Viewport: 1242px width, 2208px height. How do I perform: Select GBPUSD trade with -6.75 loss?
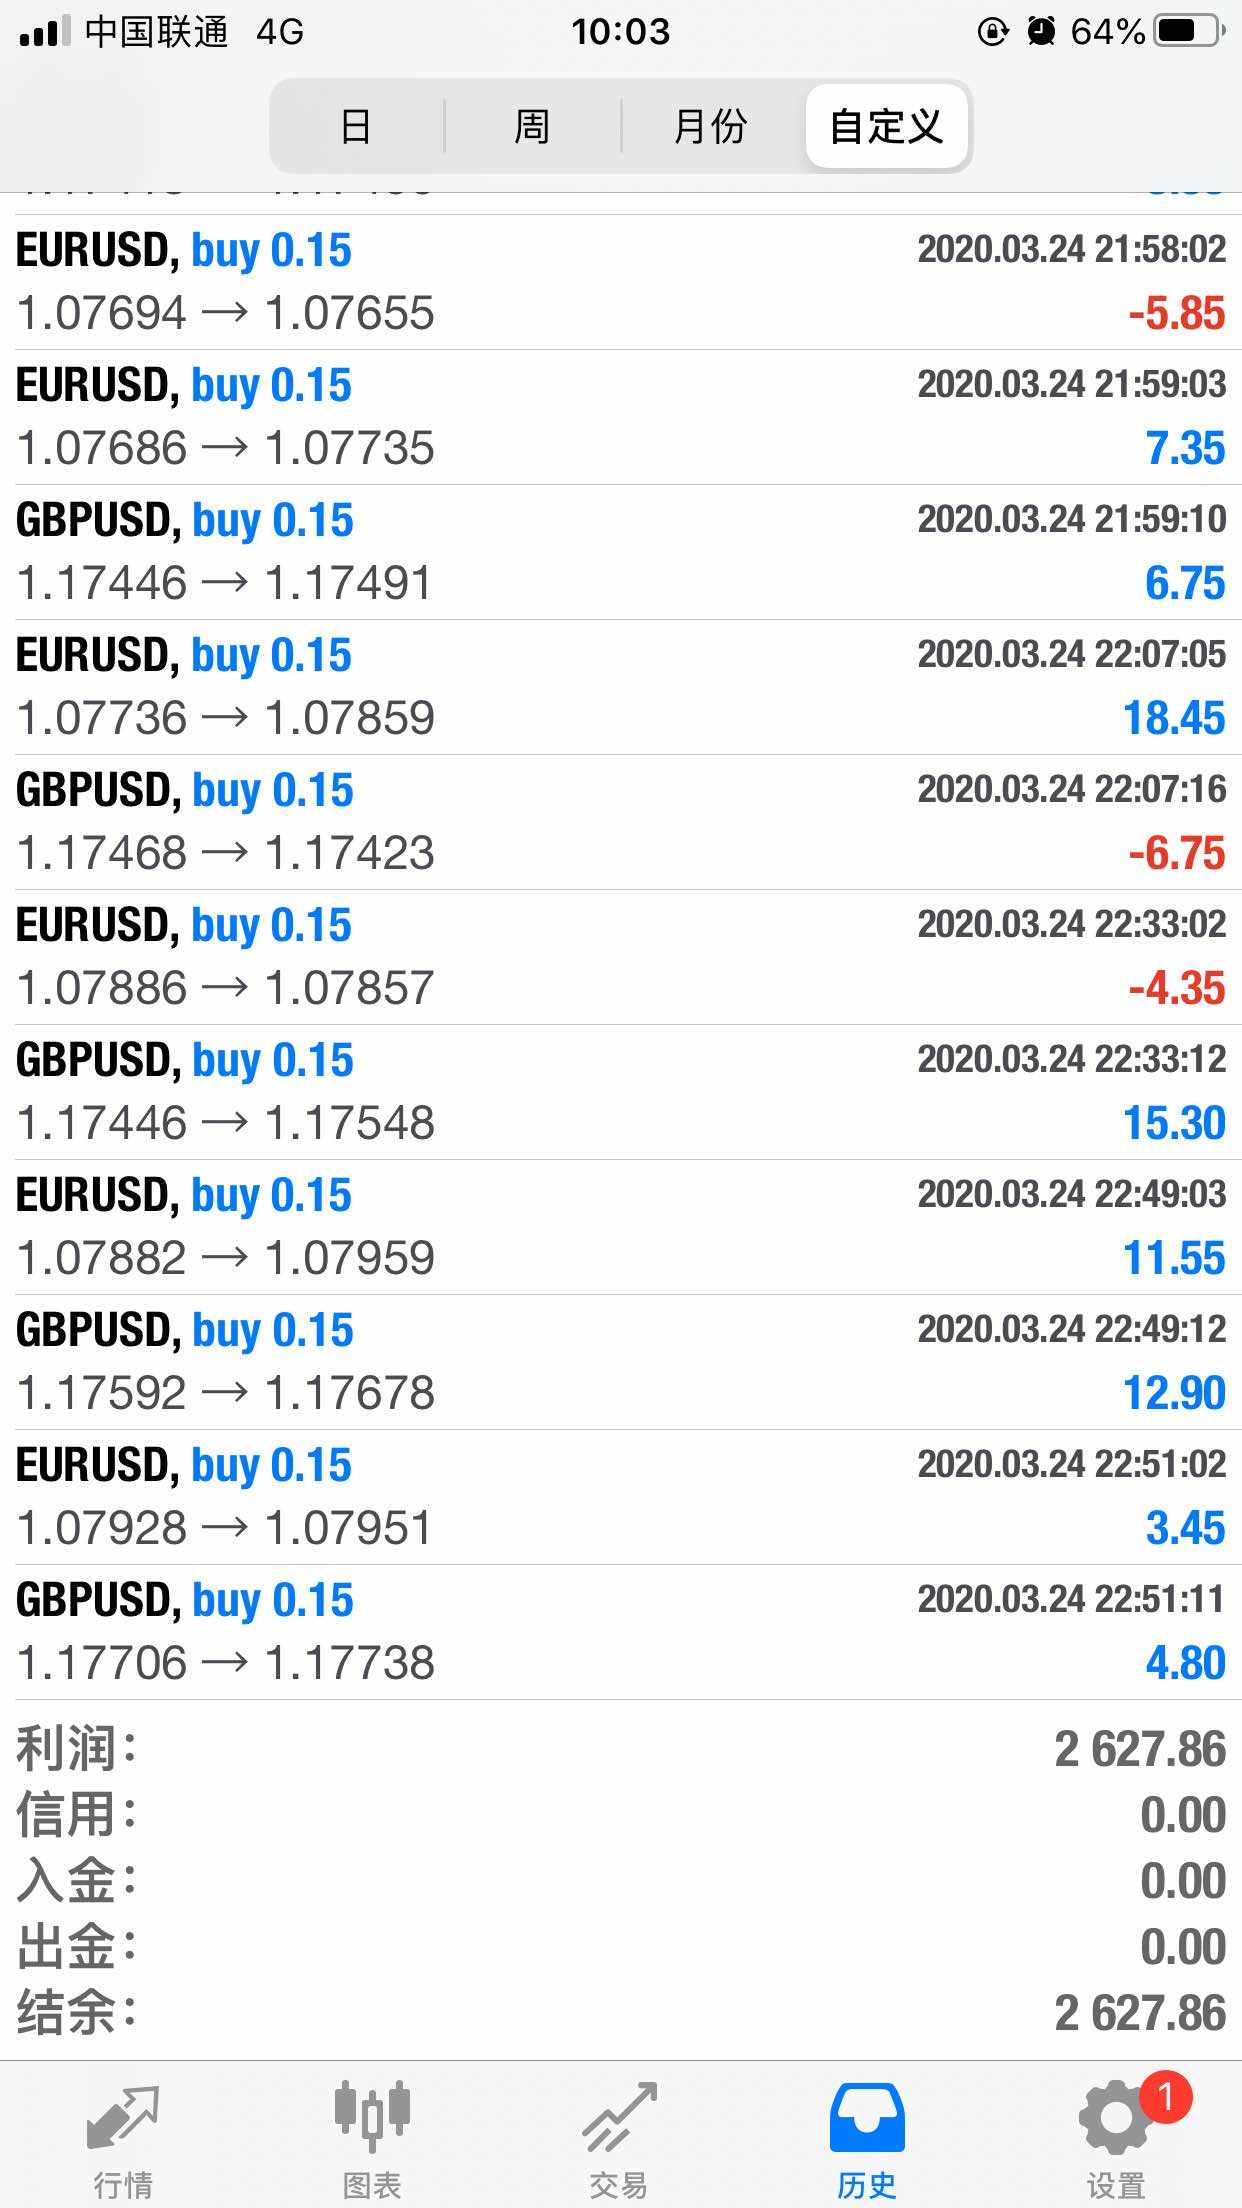point(620,822)
